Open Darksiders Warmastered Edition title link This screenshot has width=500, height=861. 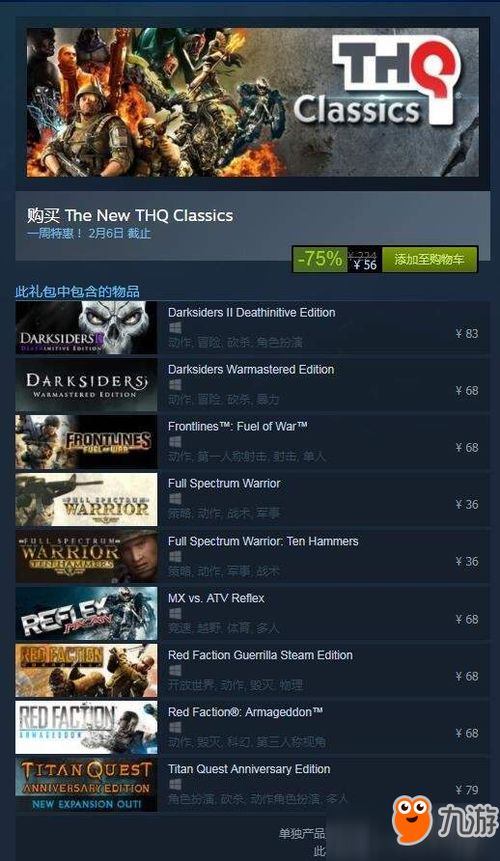point(251,370)
